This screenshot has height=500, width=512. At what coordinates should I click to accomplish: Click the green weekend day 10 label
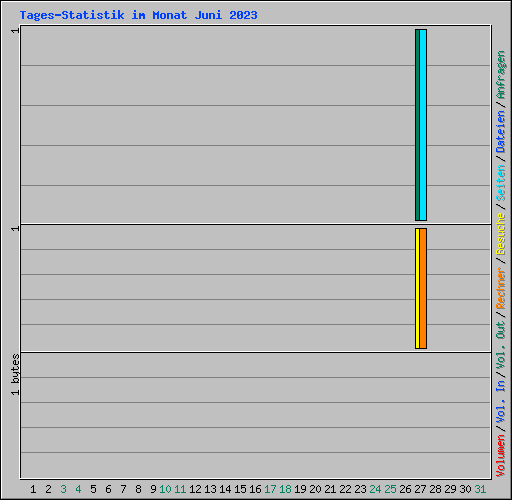click(x=165, y=489)
